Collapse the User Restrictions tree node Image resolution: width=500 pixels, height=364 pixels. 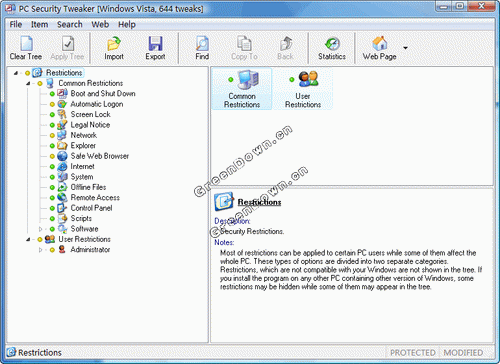click(28, 239)
